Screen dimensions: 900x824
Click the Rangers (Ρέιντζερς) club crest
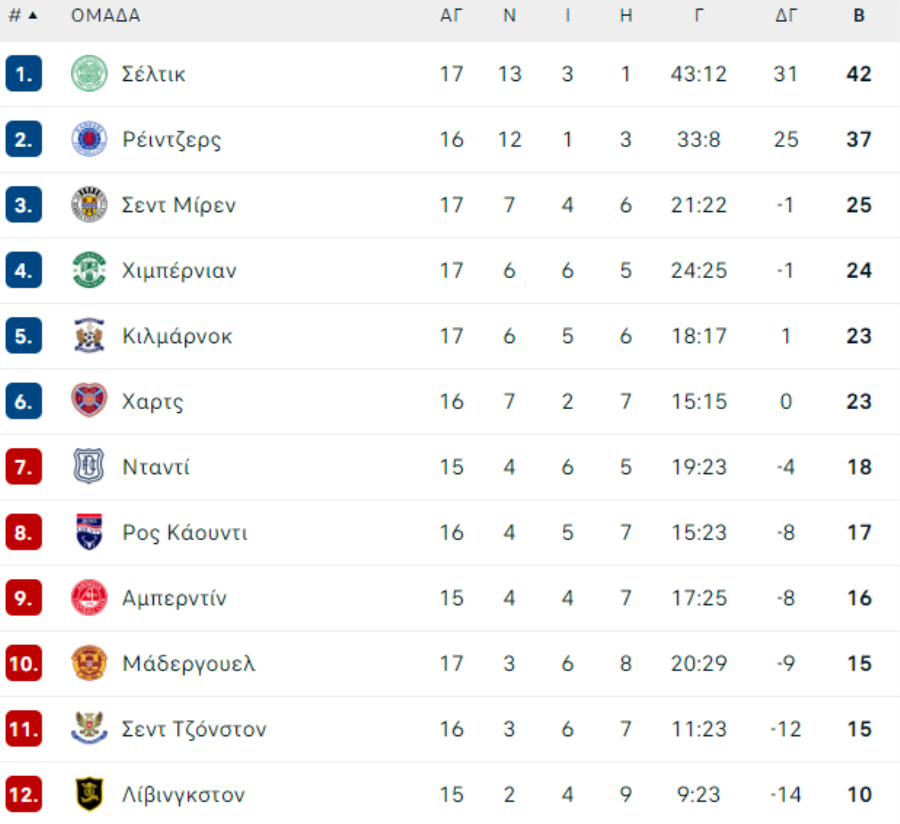coord(89,139)
